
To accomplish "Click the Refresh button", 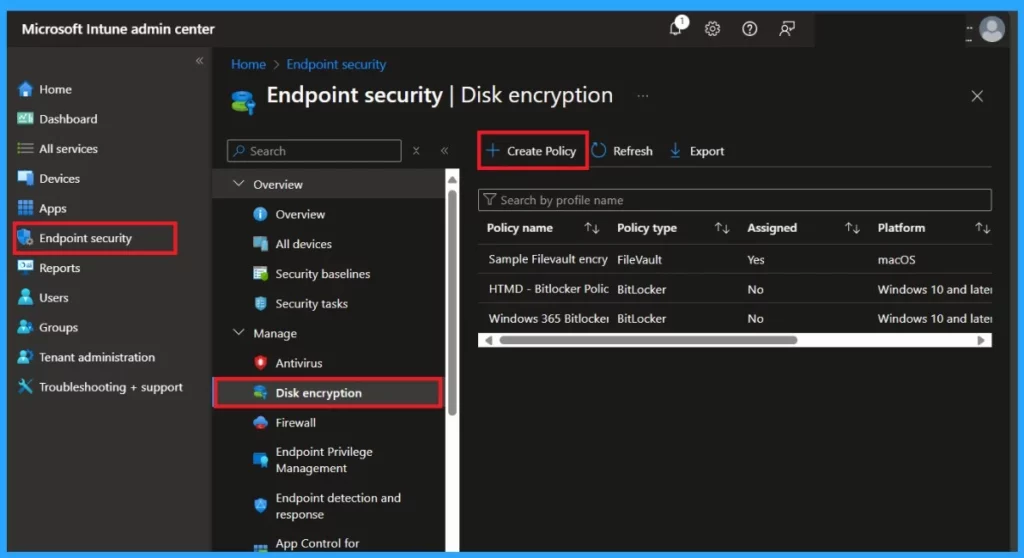I will click(622, 151).
